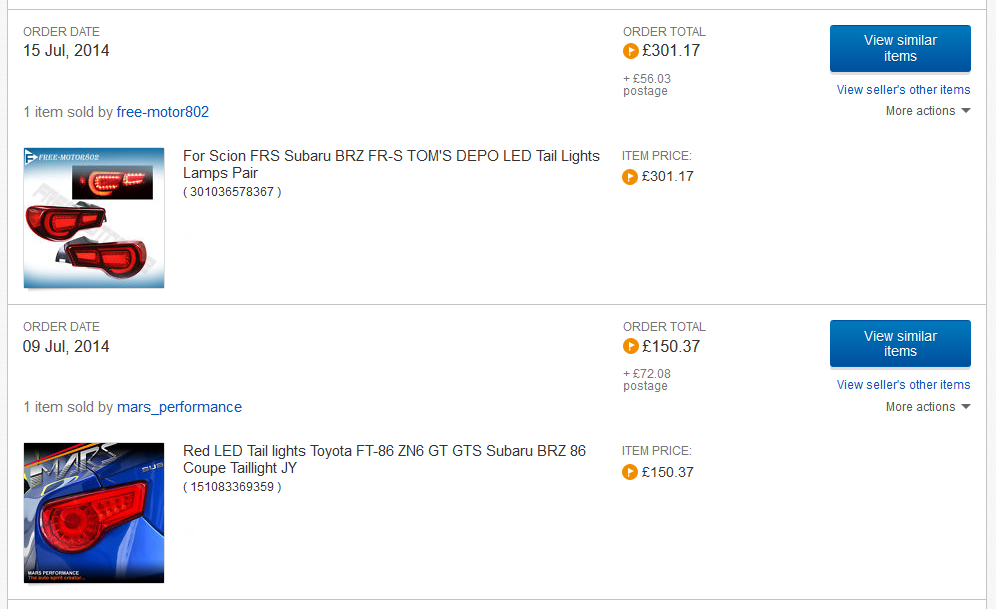
Task: Click View similar items for Red LED tail lights
Action: (x=900, y=344)
